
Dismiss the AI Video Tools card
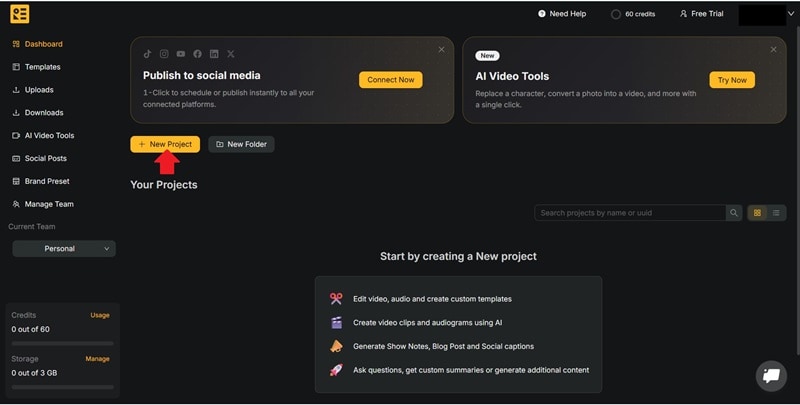pos(773,49)
